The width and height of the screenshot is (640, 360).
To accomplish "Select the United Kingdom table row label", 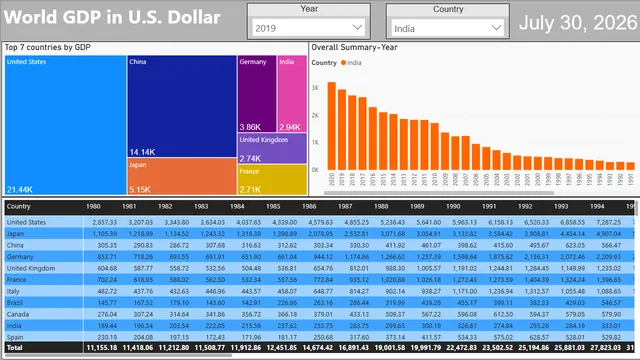I will (31, 268).
